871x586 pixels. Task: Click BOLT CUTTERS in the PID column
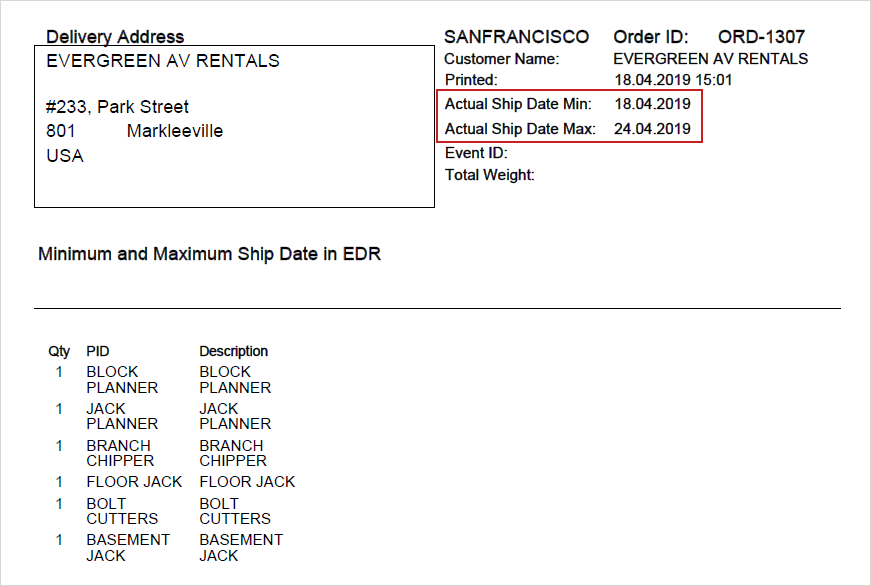[122, 511]
